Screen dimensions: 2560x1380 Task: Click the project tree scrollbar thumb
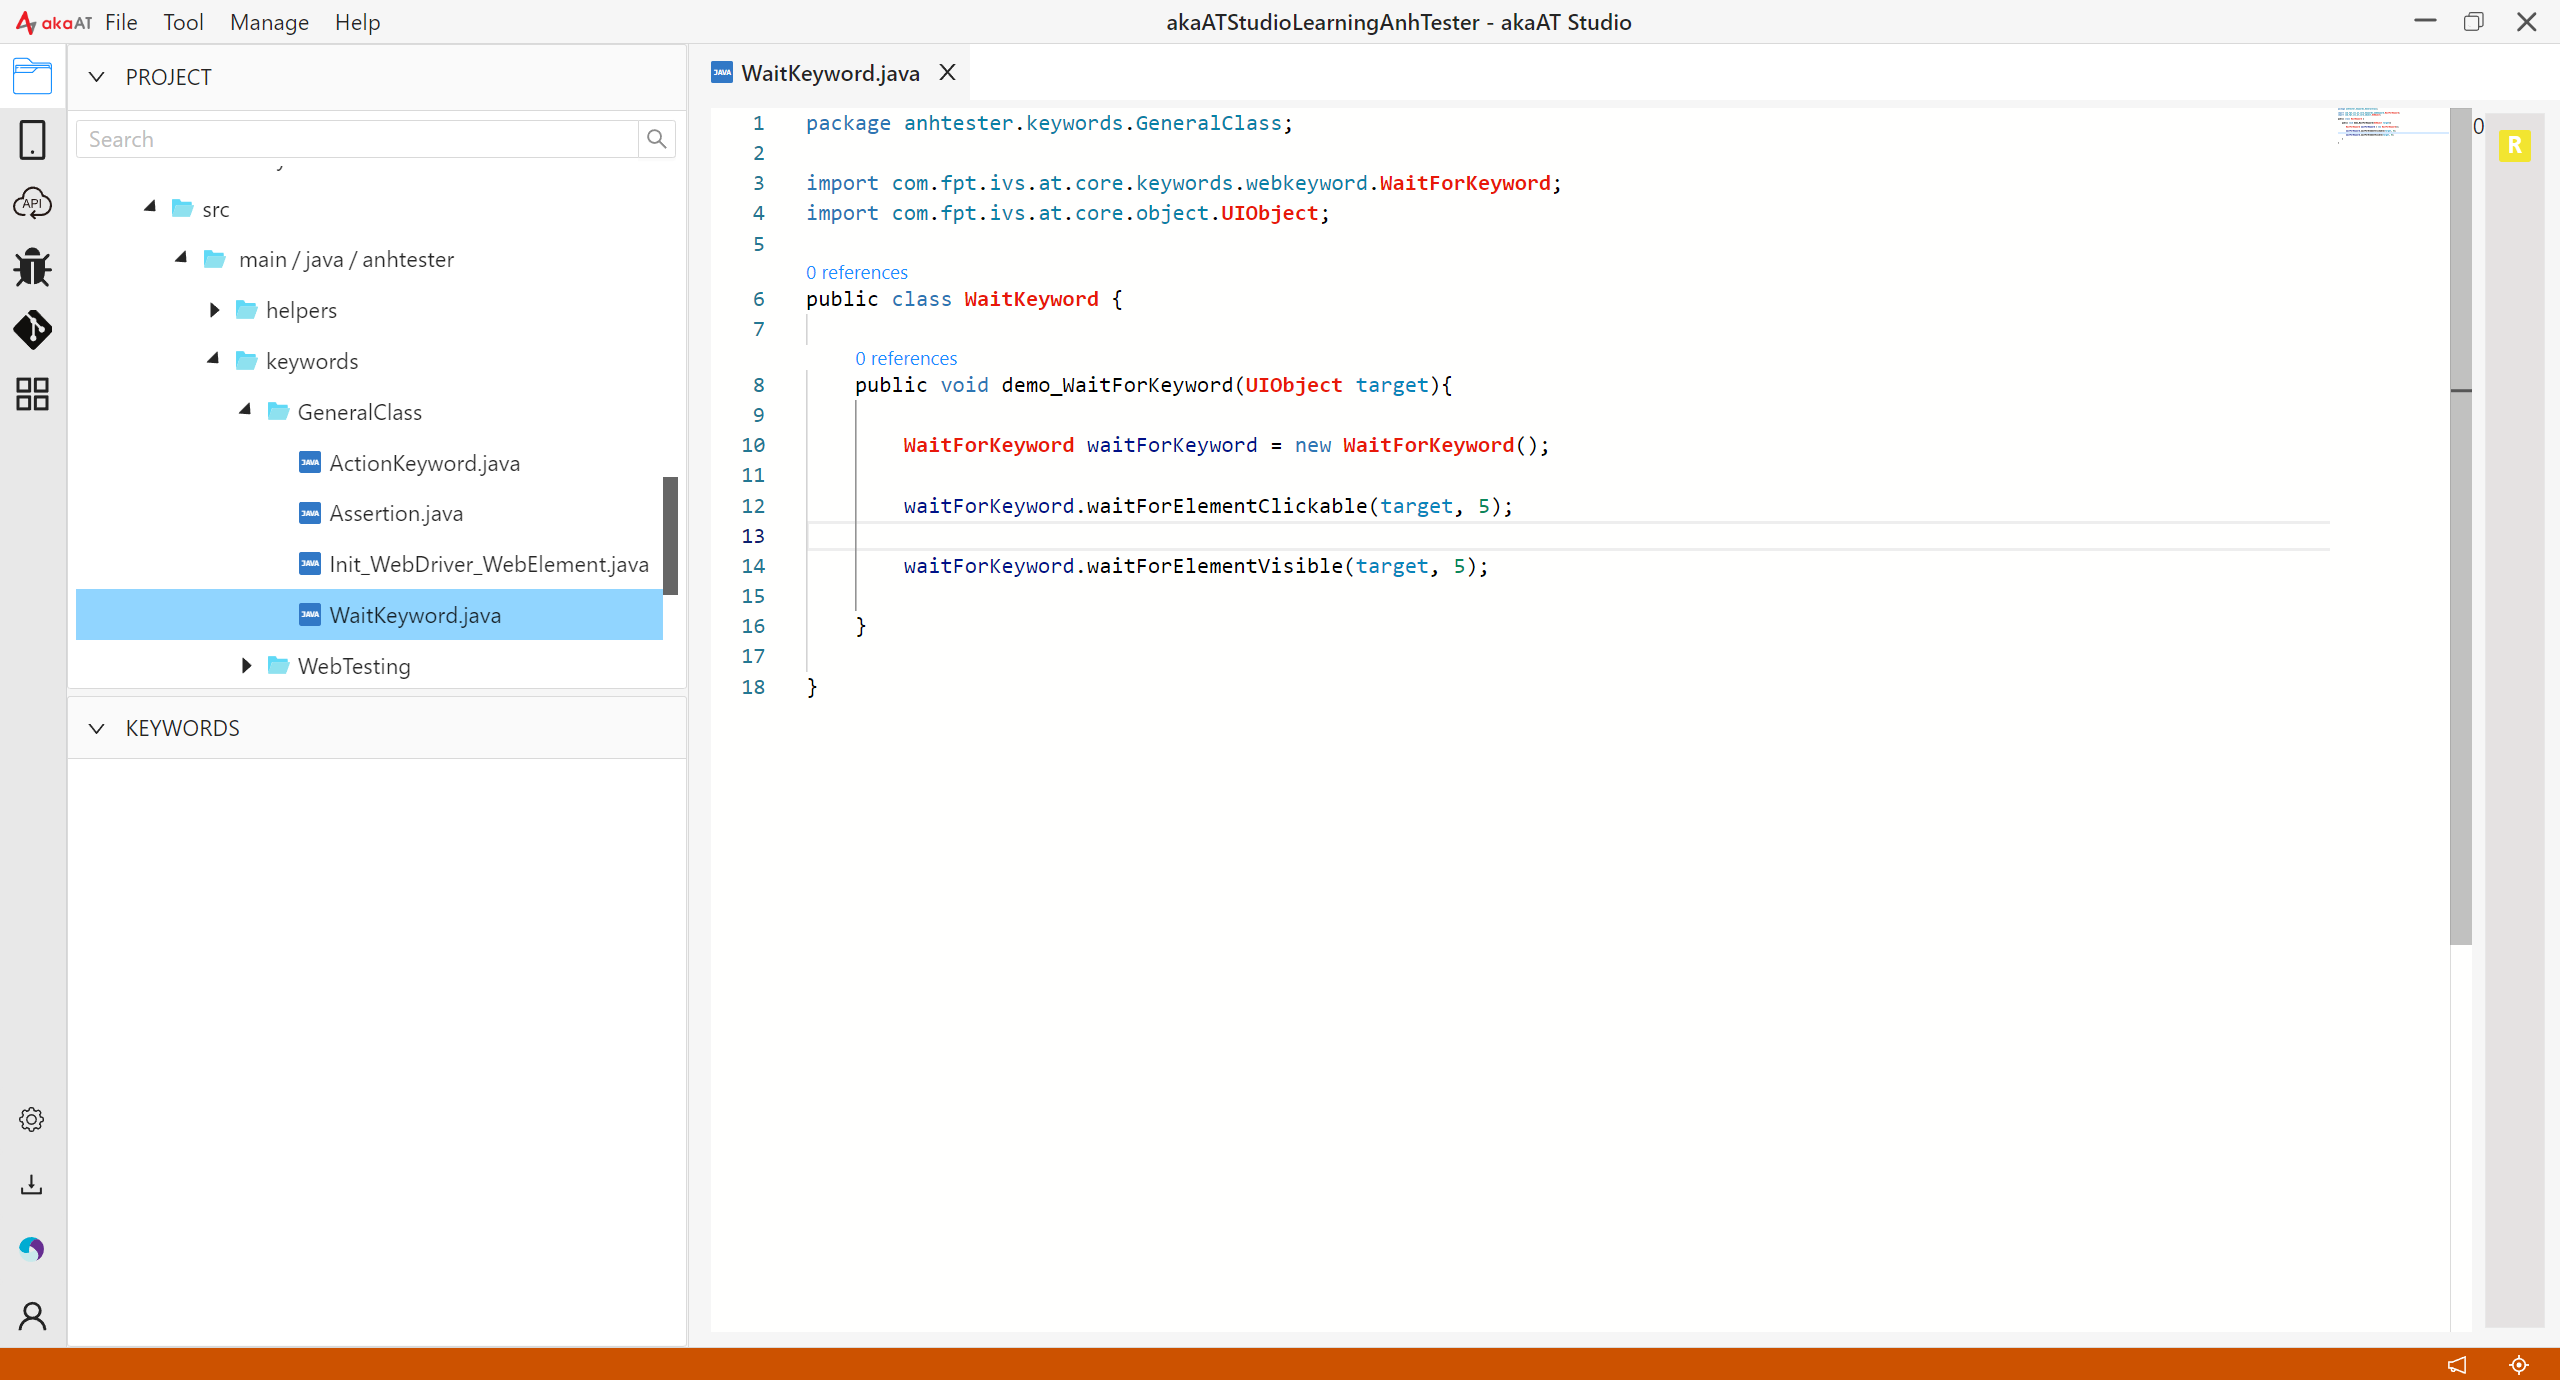670,536
